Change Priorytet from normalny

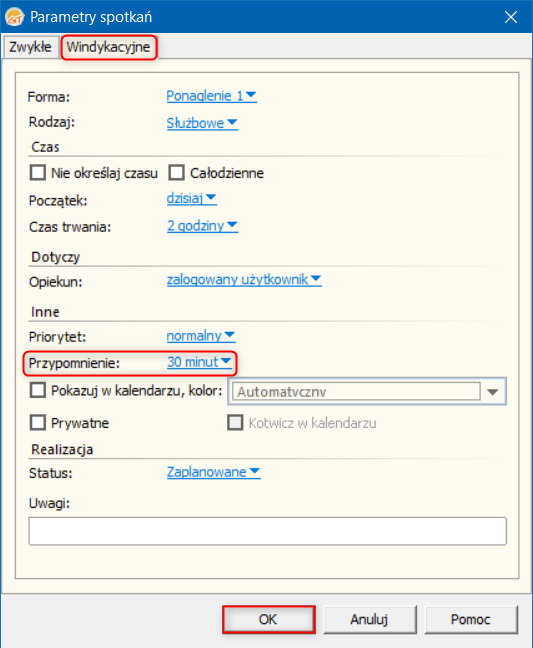[x=201, y=336]
